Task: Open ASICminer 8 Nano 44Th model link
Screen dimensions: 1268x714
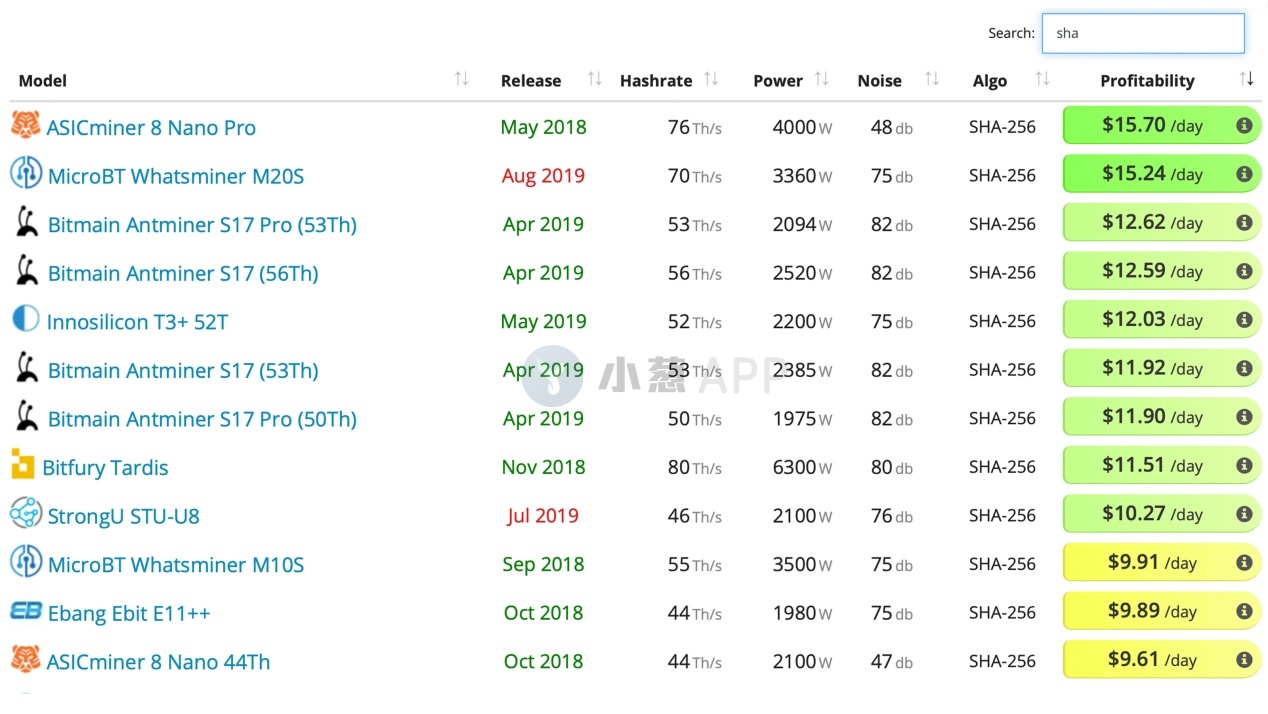Action: click(158, 662)
